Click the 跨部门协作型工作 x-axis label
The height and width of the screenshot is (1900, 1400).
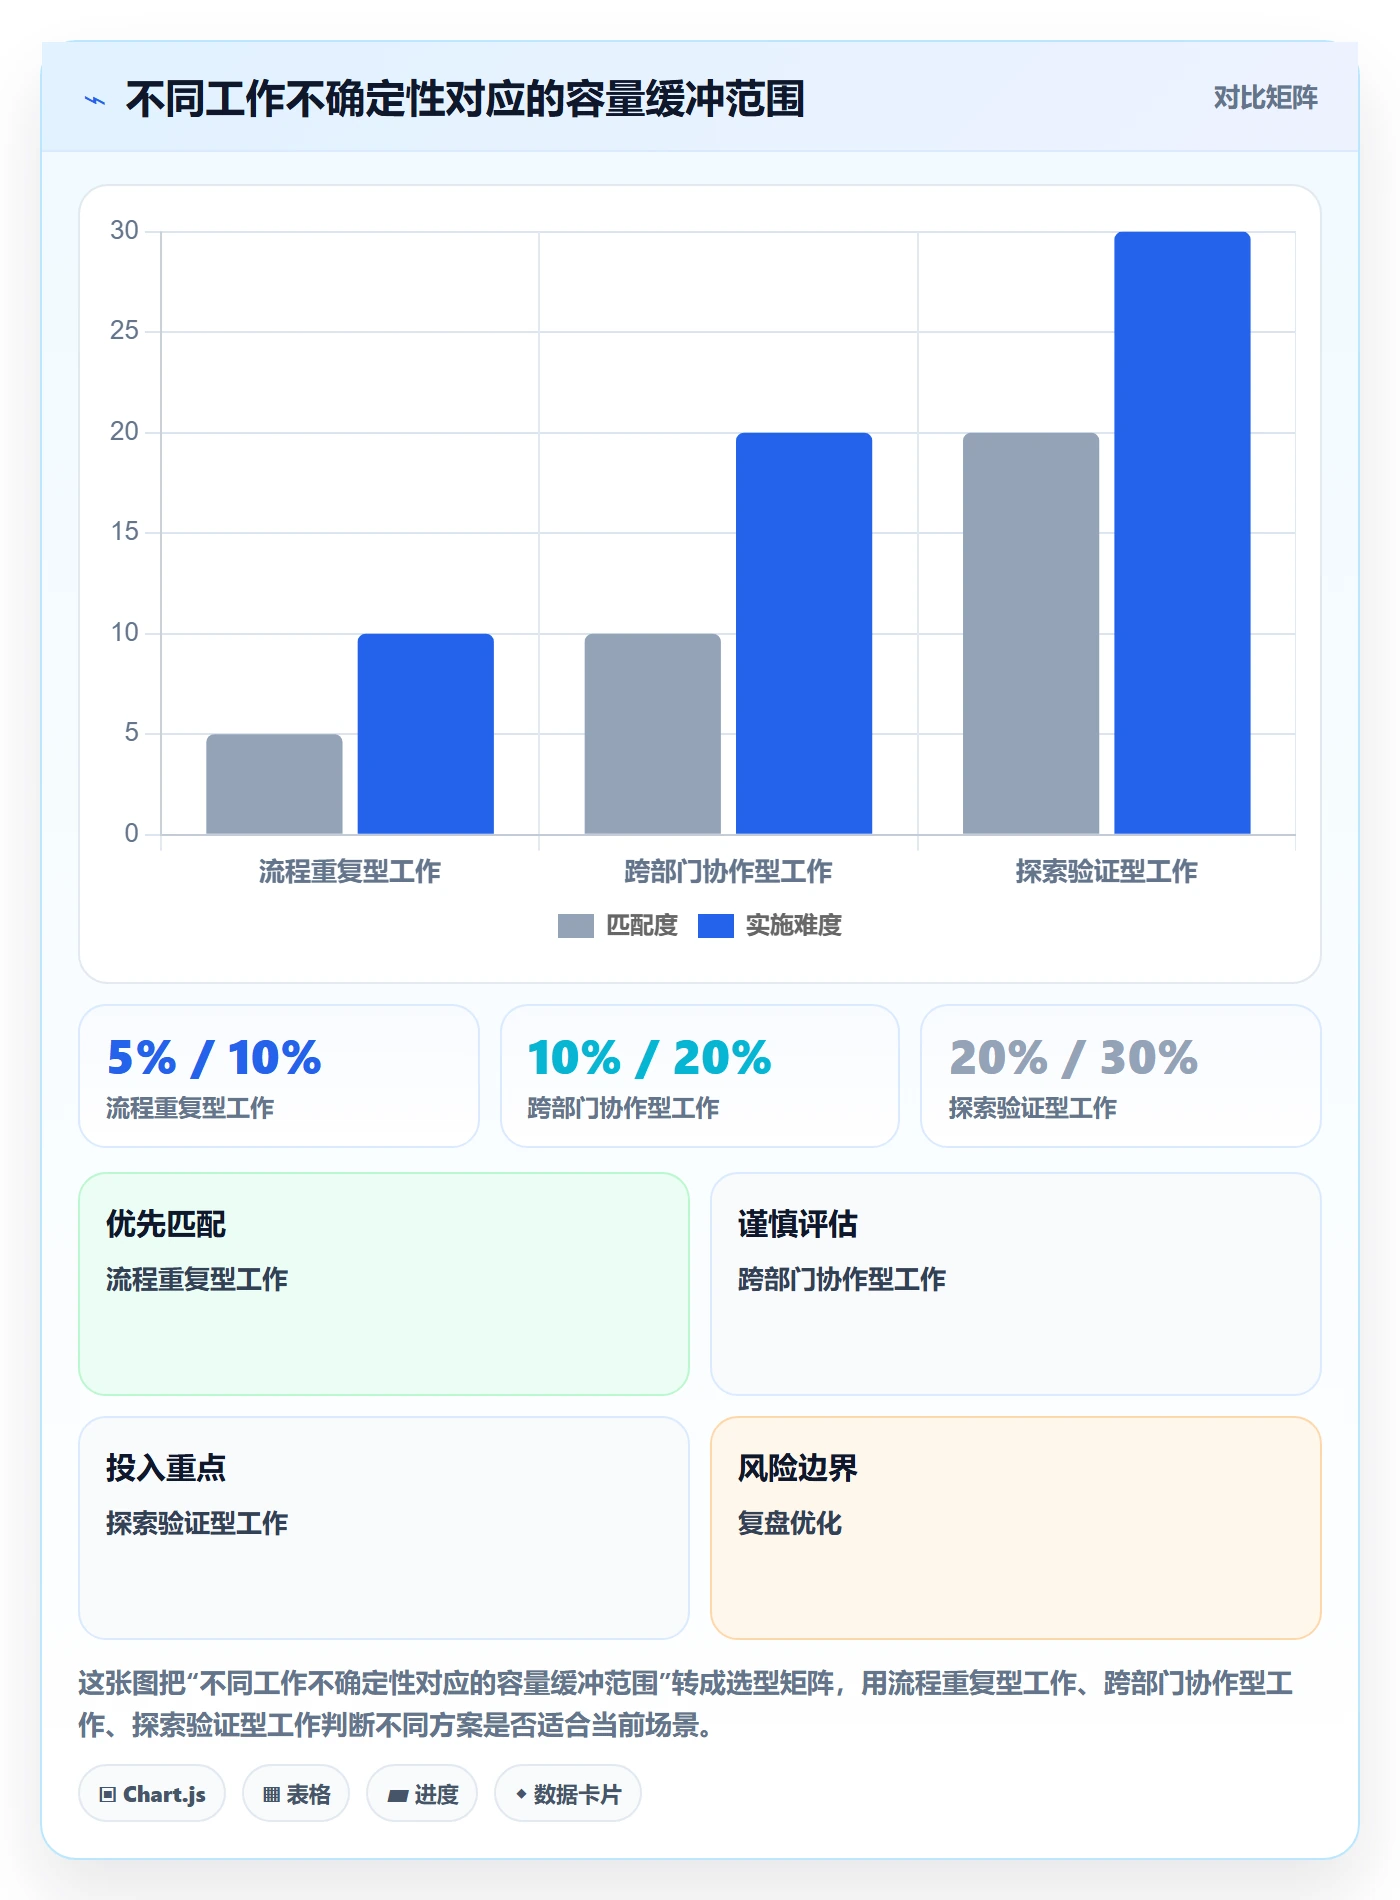(x=728, y=872)
